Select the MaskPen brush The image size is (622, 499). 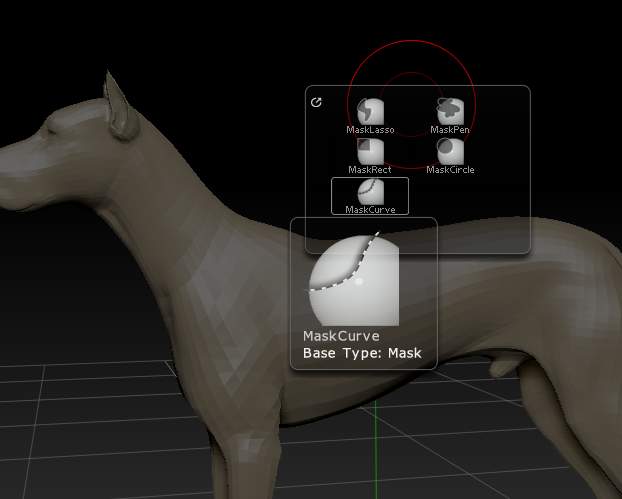[x=450, y=116]
